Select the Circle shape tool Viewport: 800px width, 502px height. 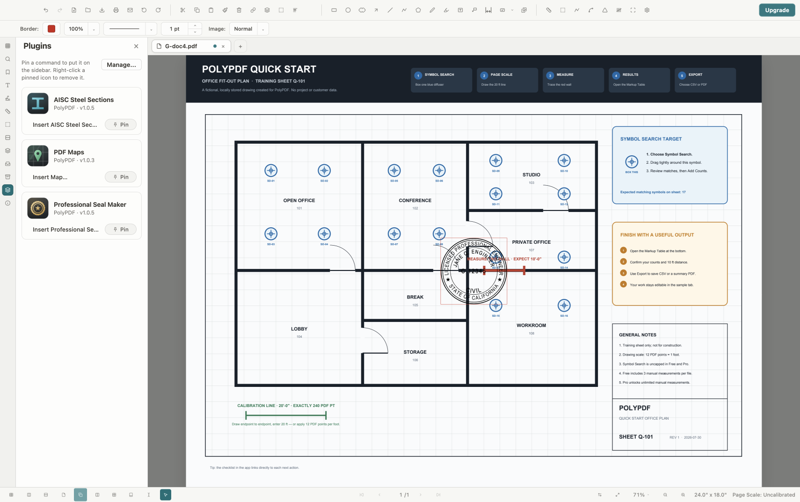coord(348,10)
